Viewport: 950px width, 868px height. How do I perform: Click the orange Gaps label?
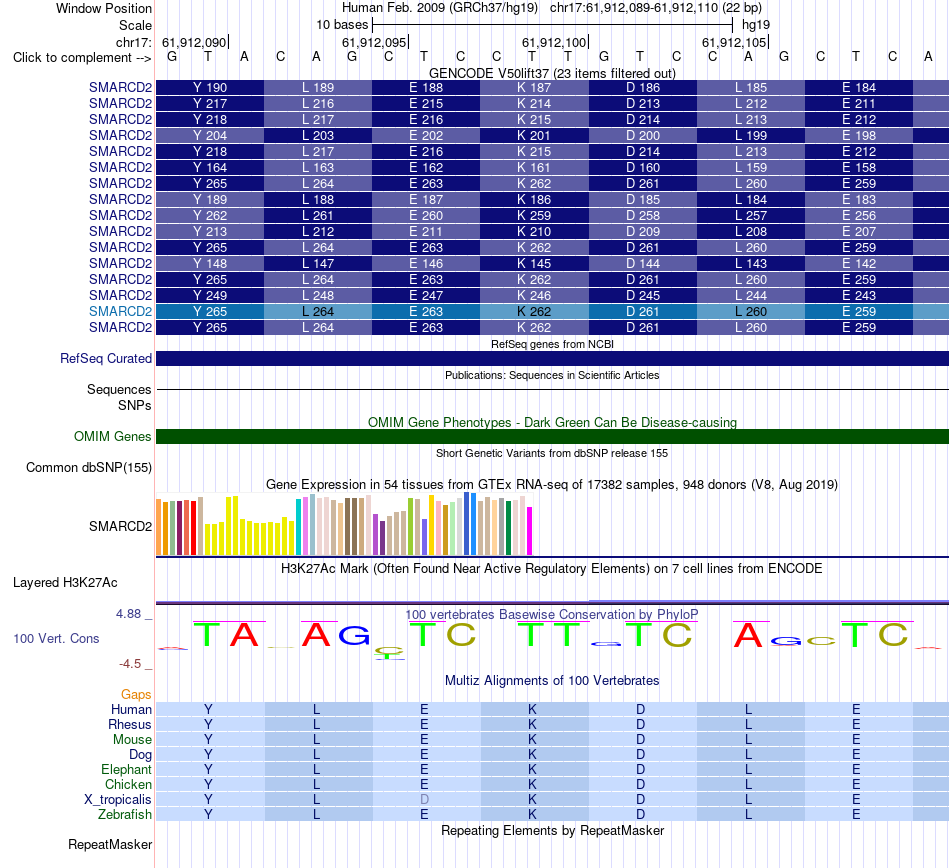pos(136,694)
